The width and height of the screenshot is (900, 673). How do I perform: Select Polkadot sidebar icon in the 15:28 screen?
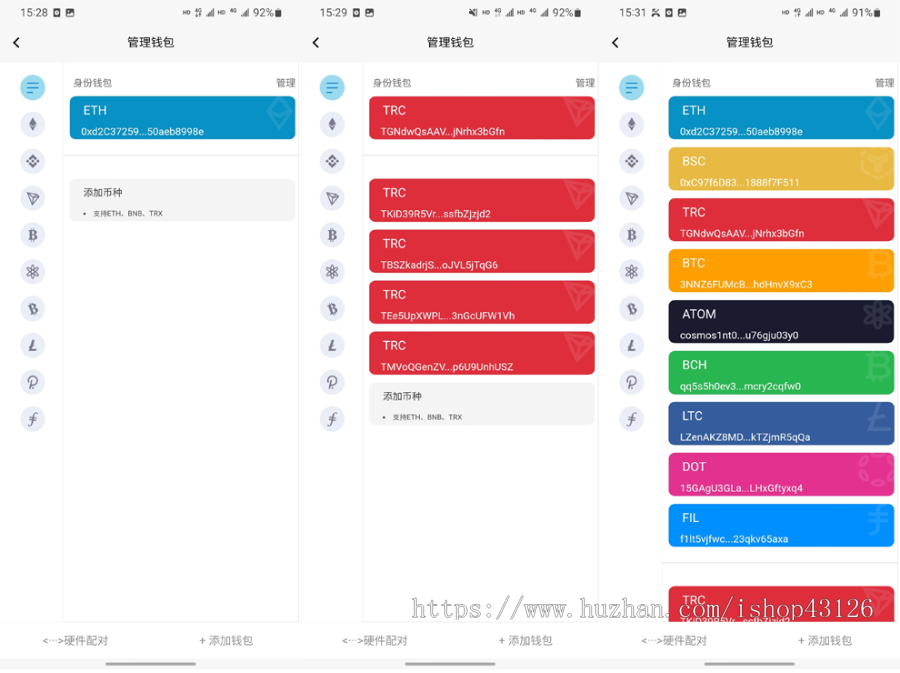click(33, 382)
